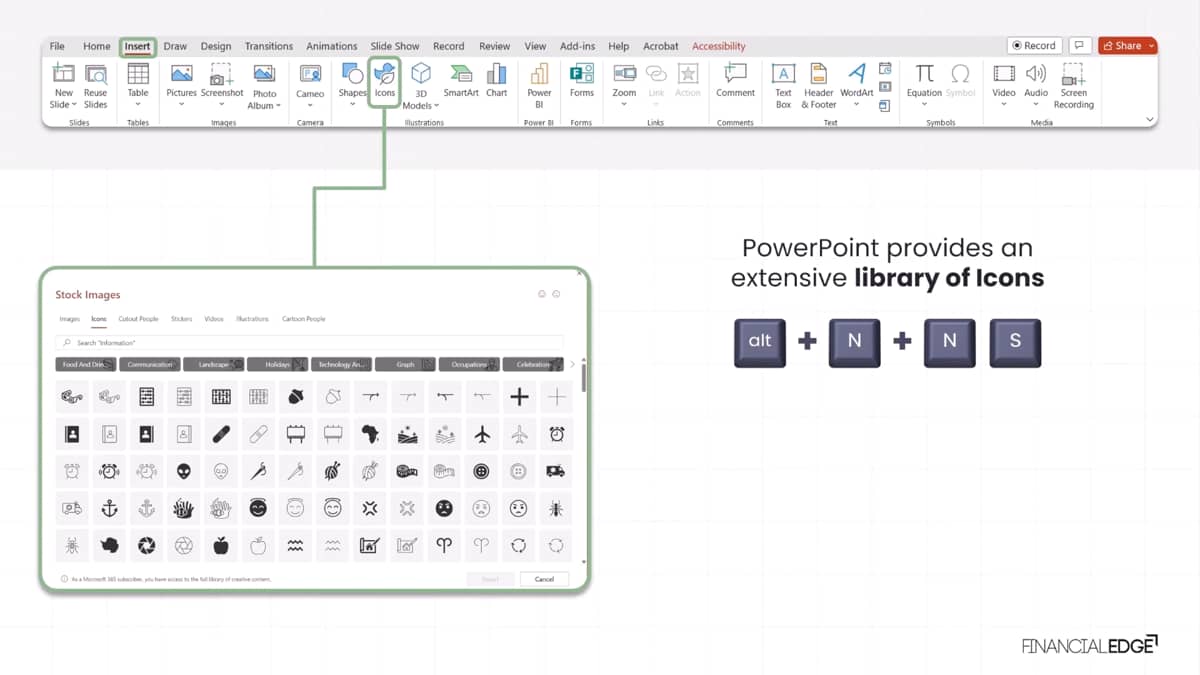
Task: Filter icons by Food And Drink
Action: click(x=87, y=365)
